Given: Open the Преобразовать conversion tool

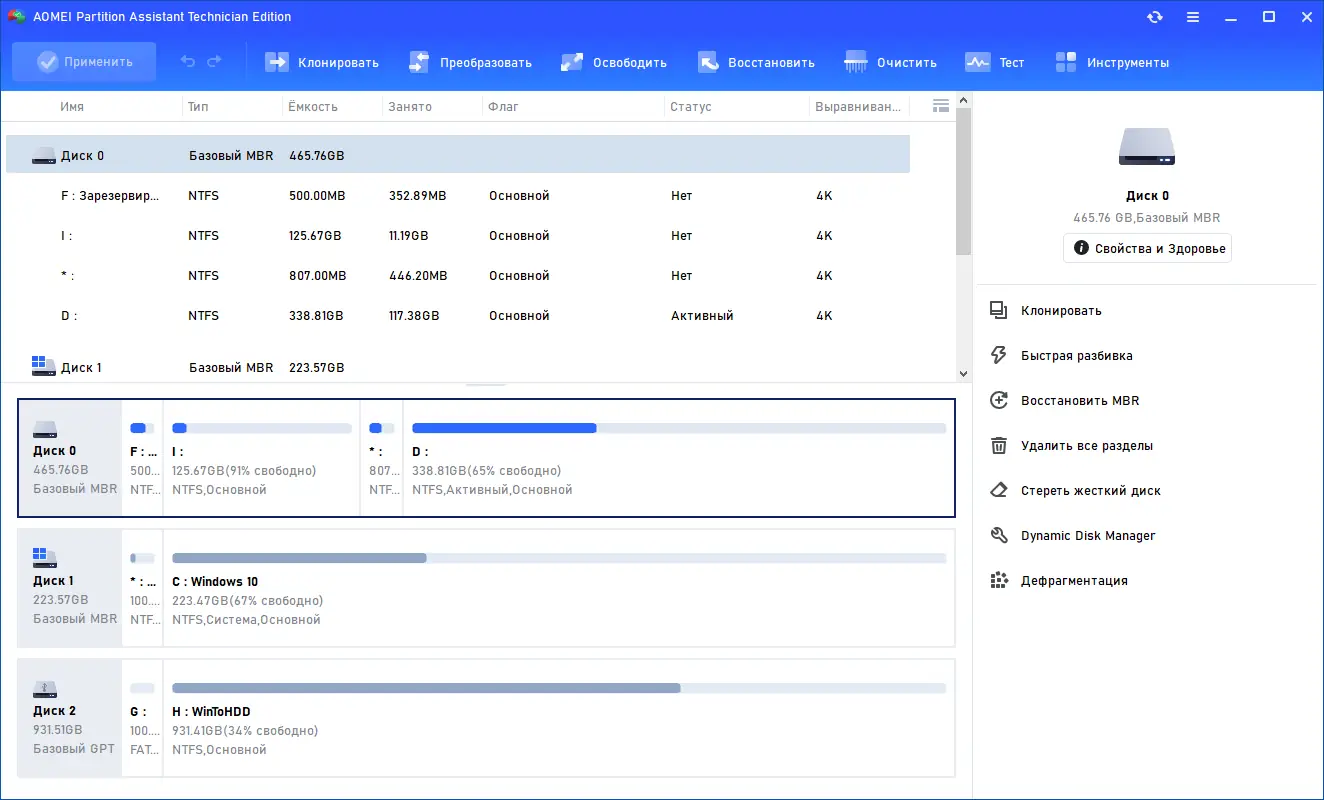Looking at the screenshot, I should coord(470,61).
